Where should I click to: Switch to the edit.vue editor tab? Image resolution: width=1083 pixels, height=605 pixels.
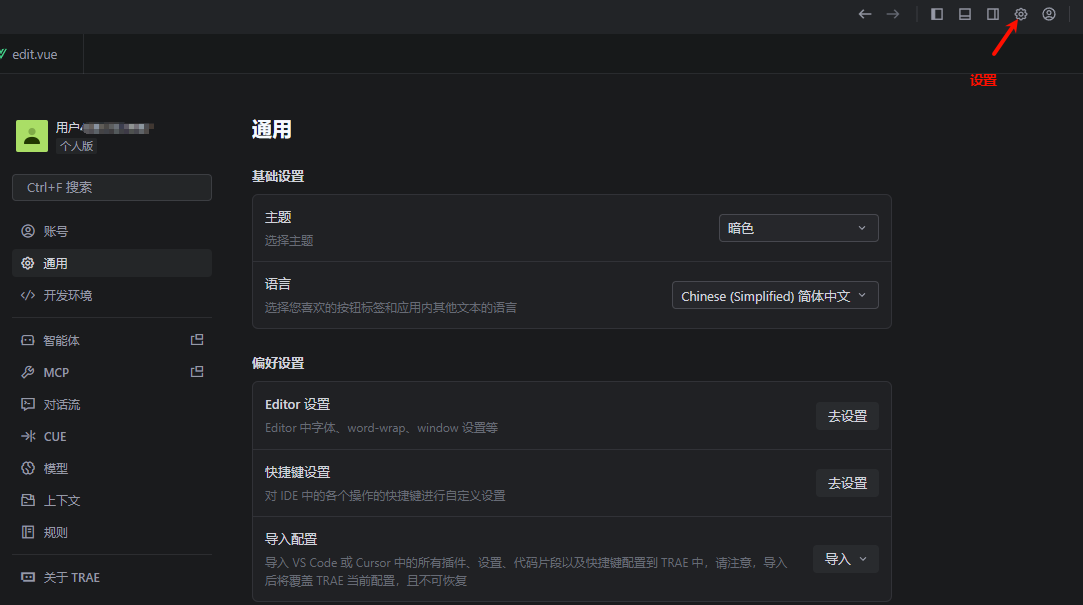coord(35,55)
